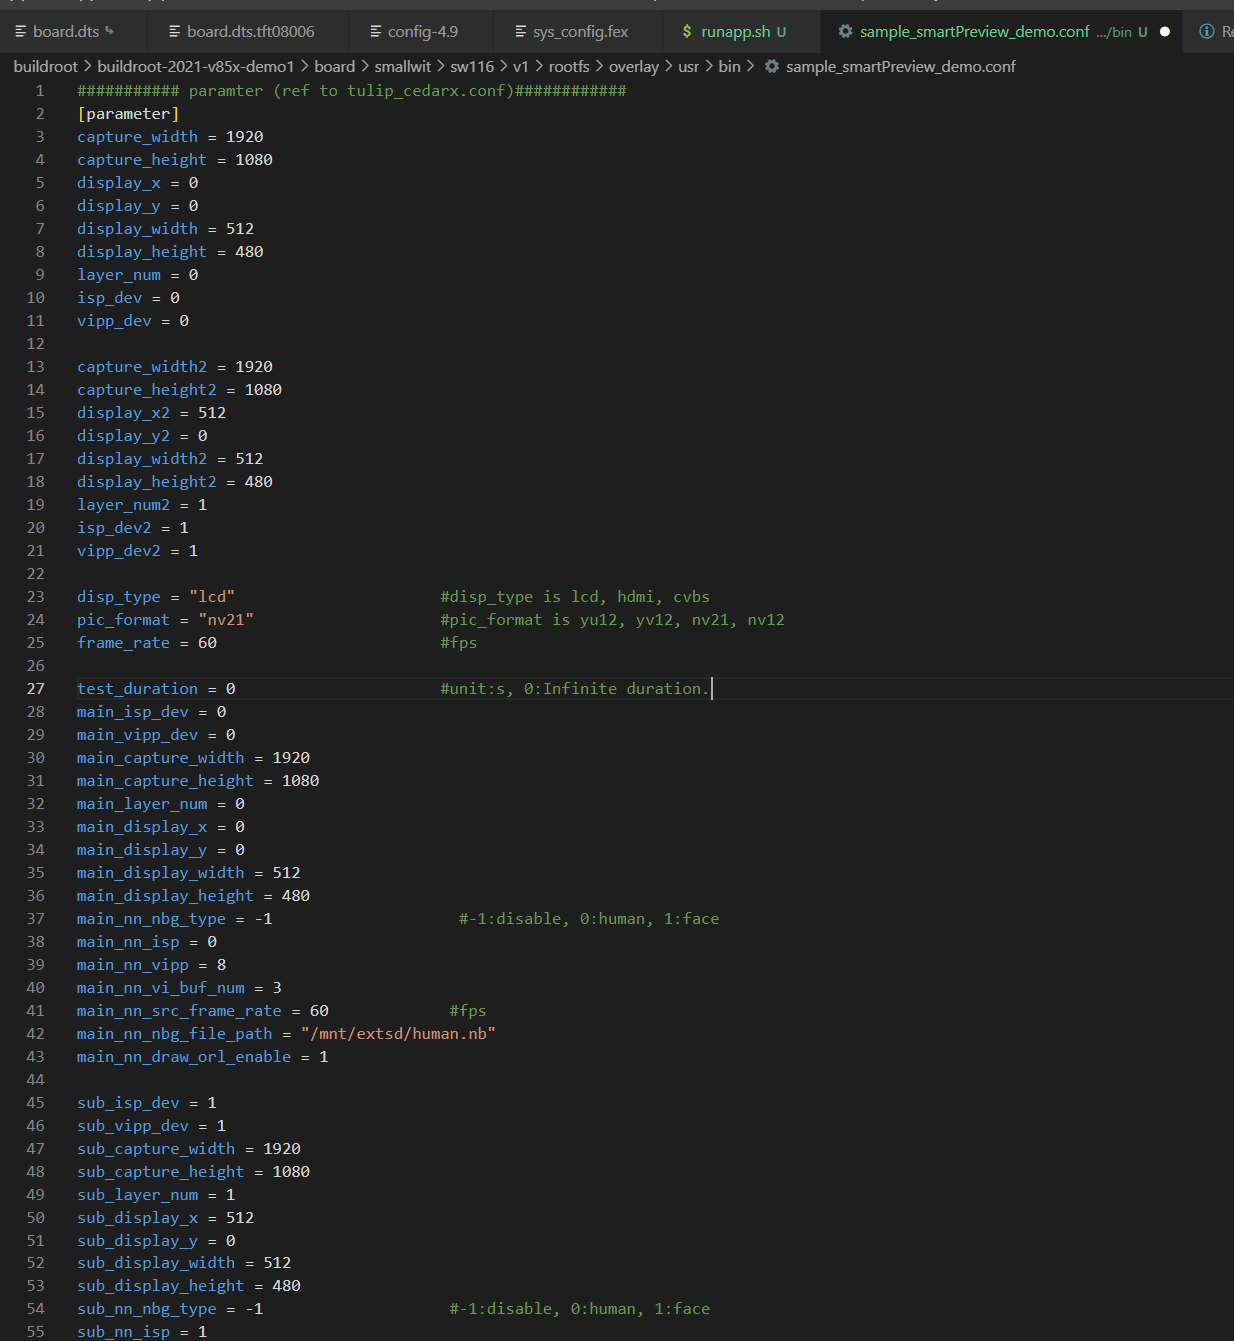The width and height of the screenshot is (1234, 1341).
Task: Click the file icon on the sys_config.fex tab
Action: point(521,32)
